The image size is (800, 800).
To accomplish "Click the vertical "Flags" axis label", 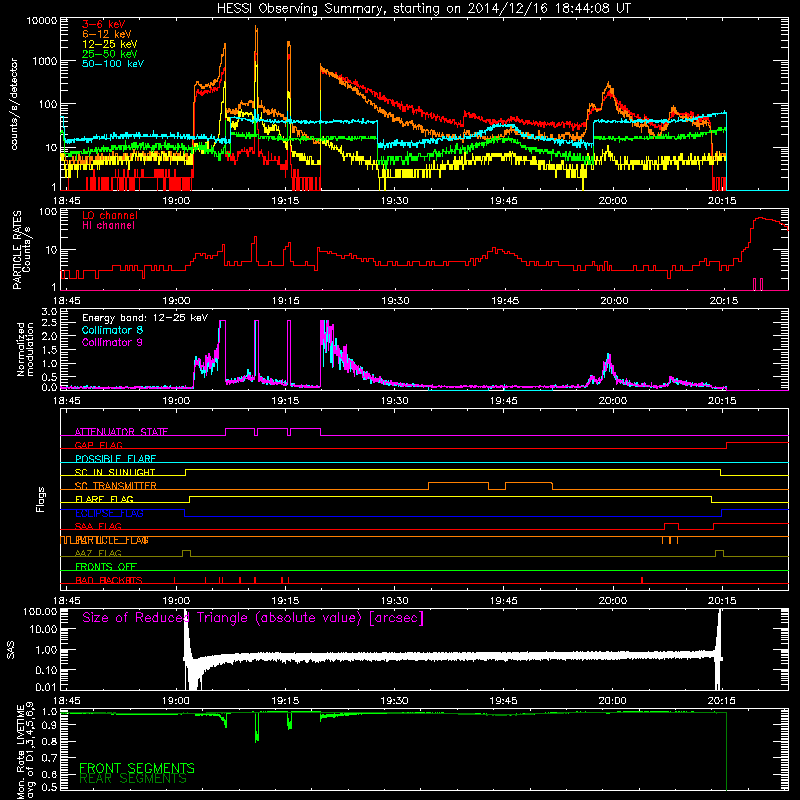I will 41,499.
